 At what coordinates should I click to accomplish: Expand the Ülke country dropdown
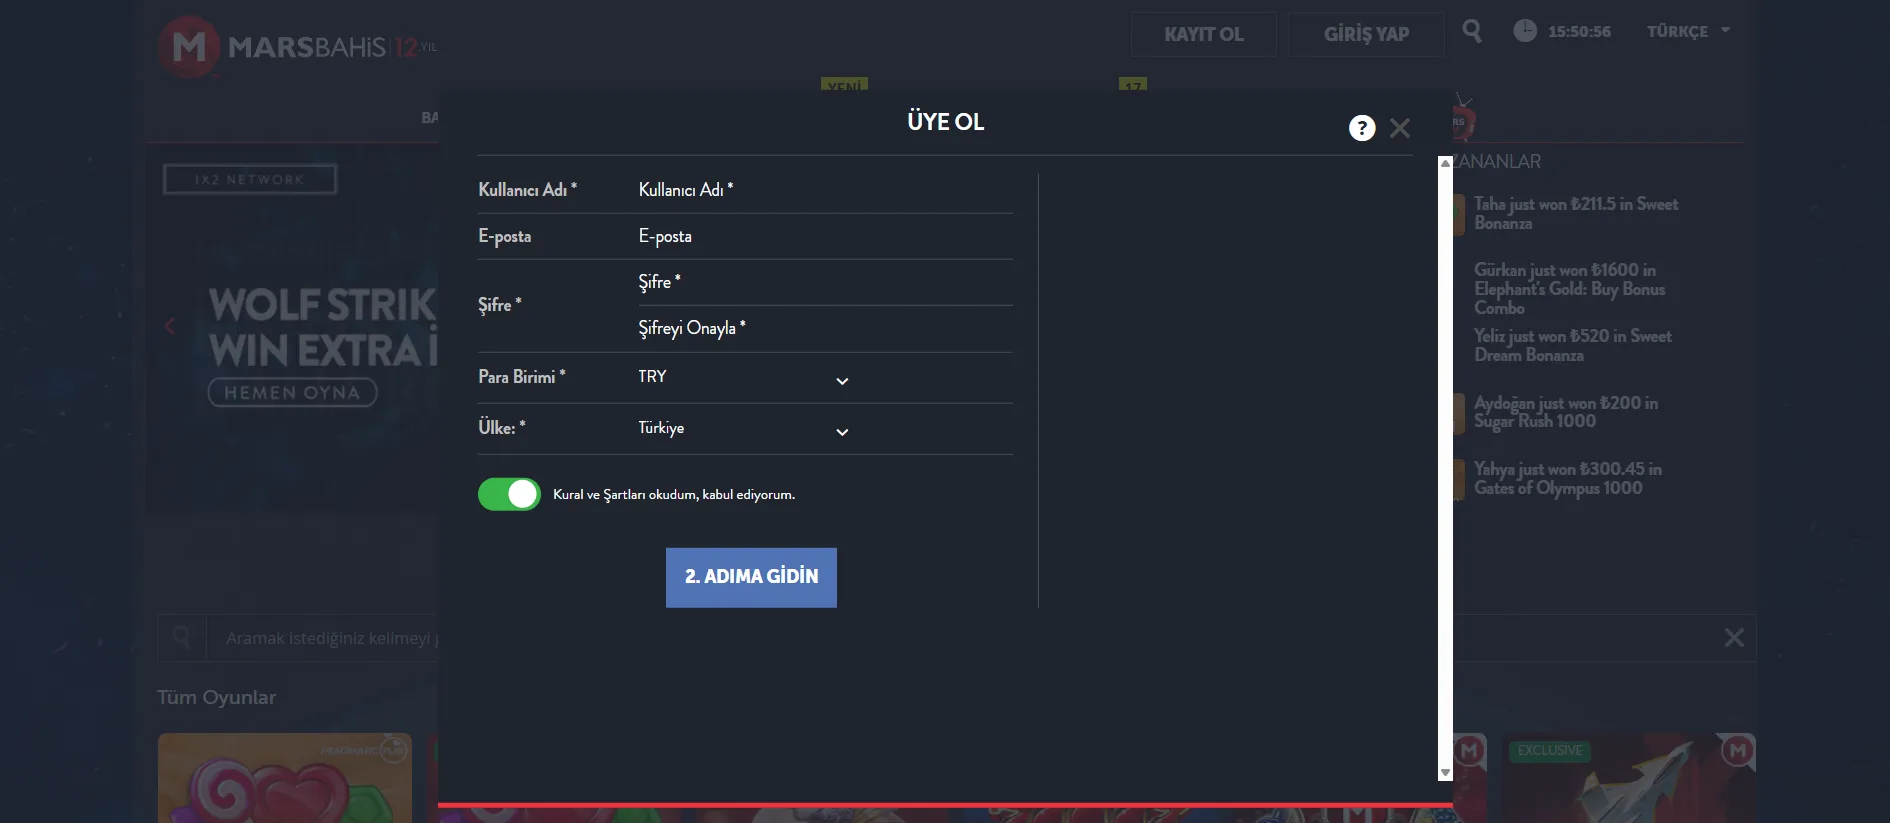tap(743, 429)
